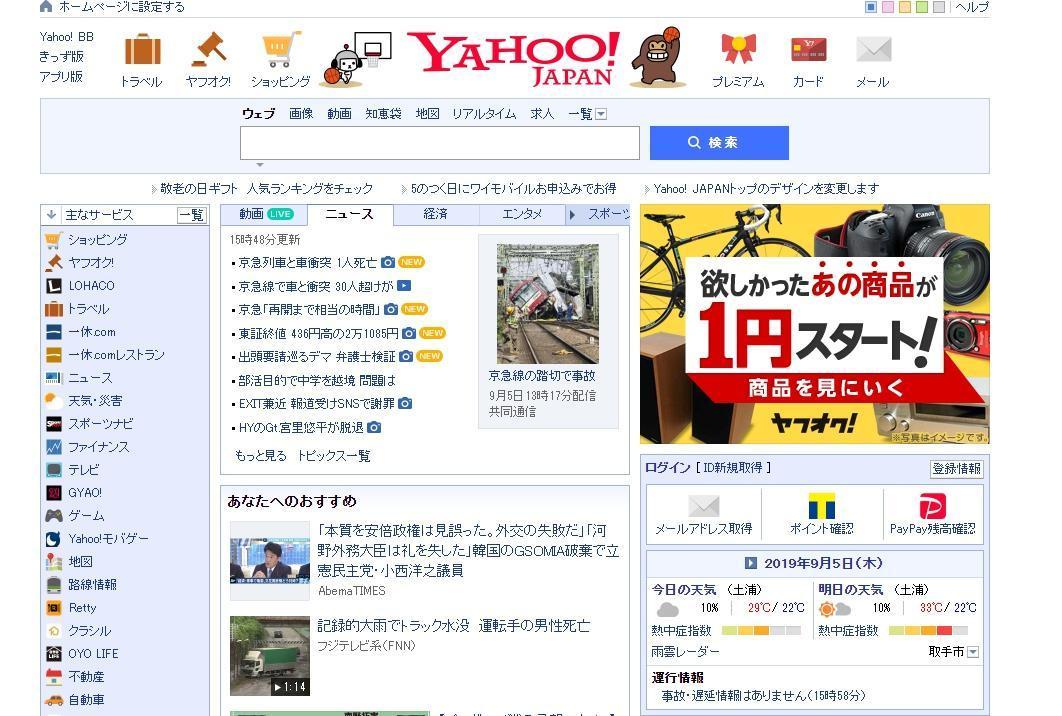Play the truck flooding video thumbnail
The height and width of the screenshot is (716, 1062).
270,656
